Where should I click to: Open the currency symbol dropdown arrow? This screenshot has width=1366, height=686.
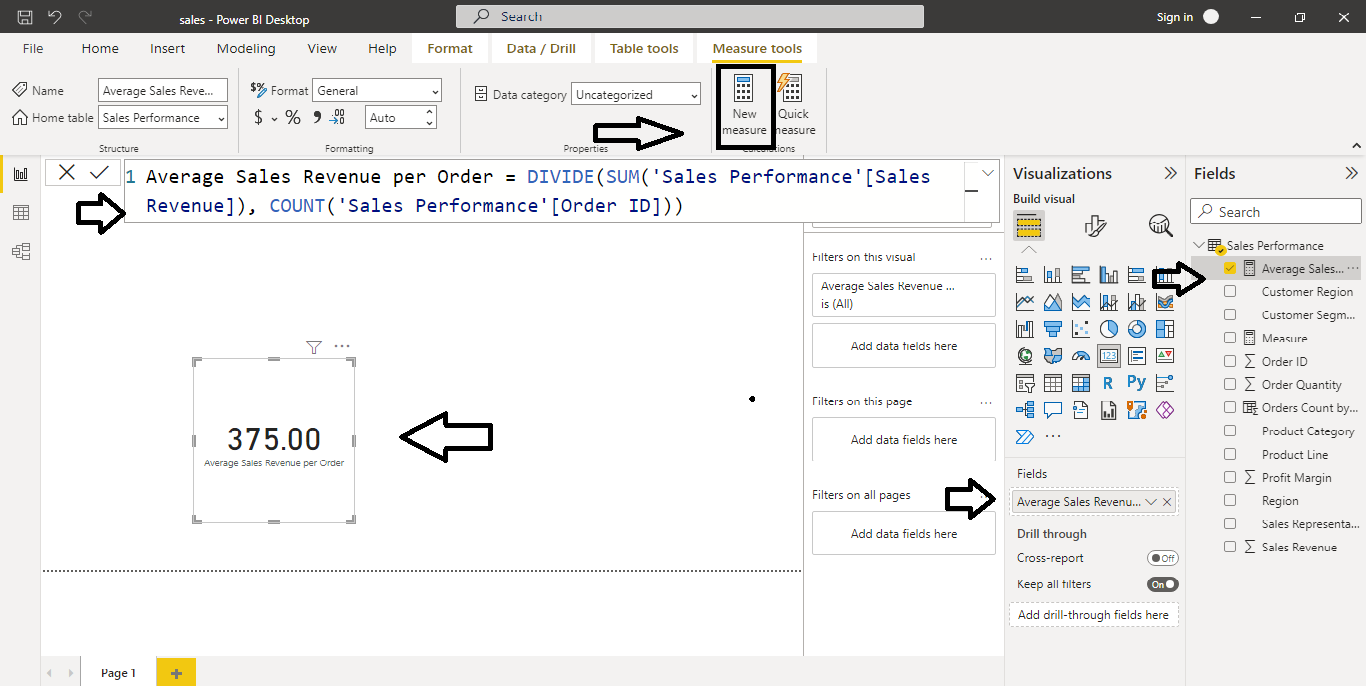274,119
